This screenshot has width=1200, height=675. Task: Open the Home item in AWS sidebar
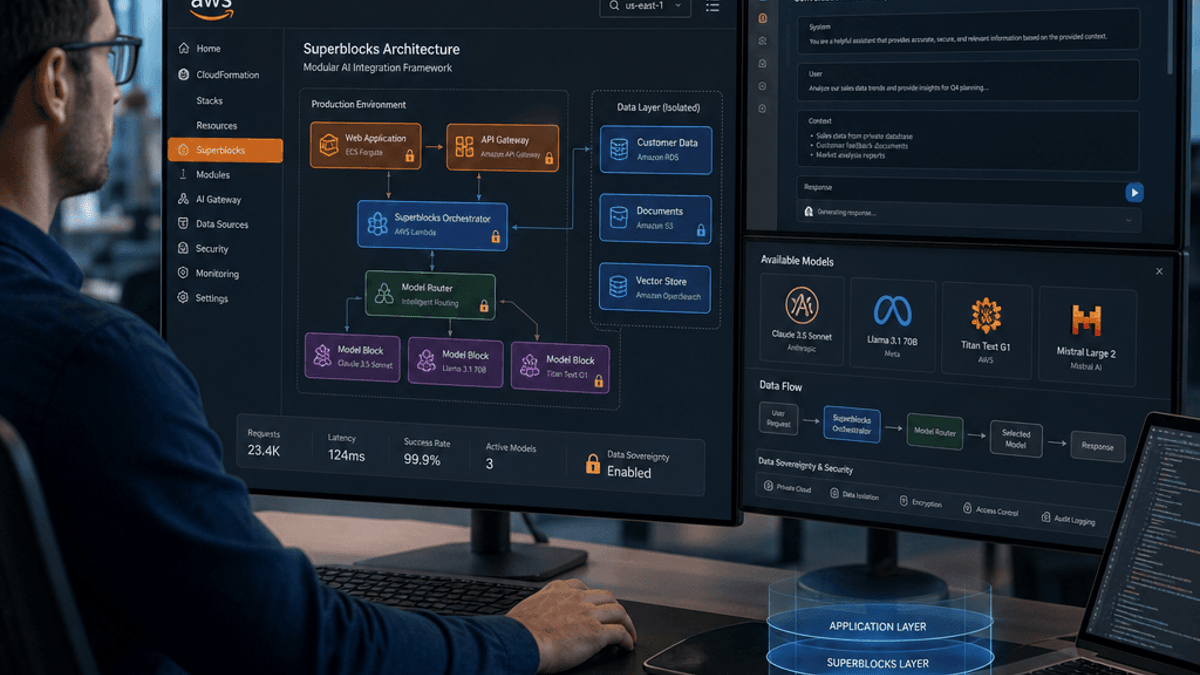200,48
